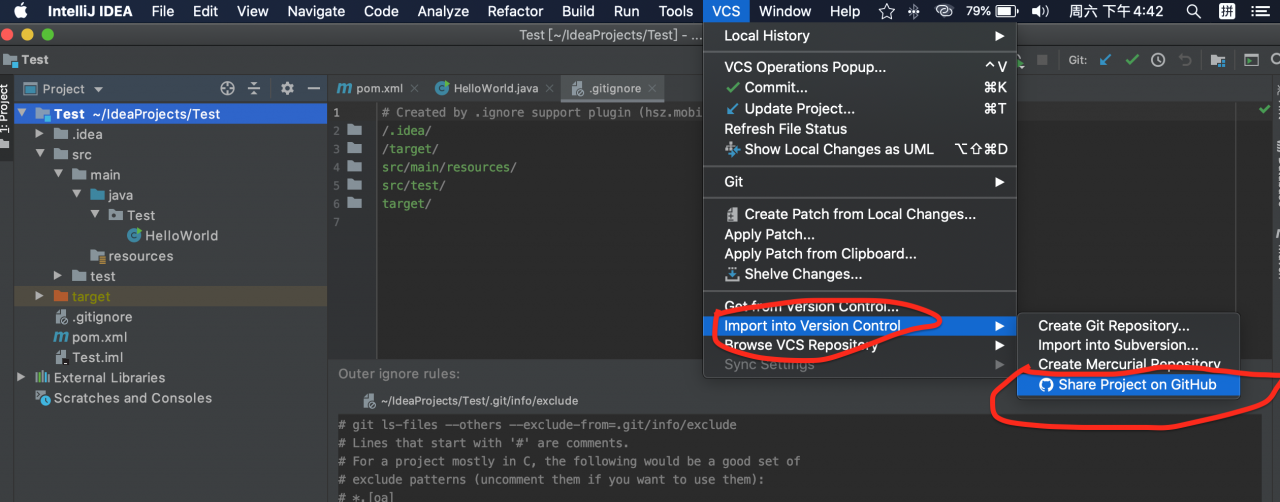This screenshot has height=502, width=1280.
Task: Click the macOS volume speaker icon
Action: point(1041,12)
